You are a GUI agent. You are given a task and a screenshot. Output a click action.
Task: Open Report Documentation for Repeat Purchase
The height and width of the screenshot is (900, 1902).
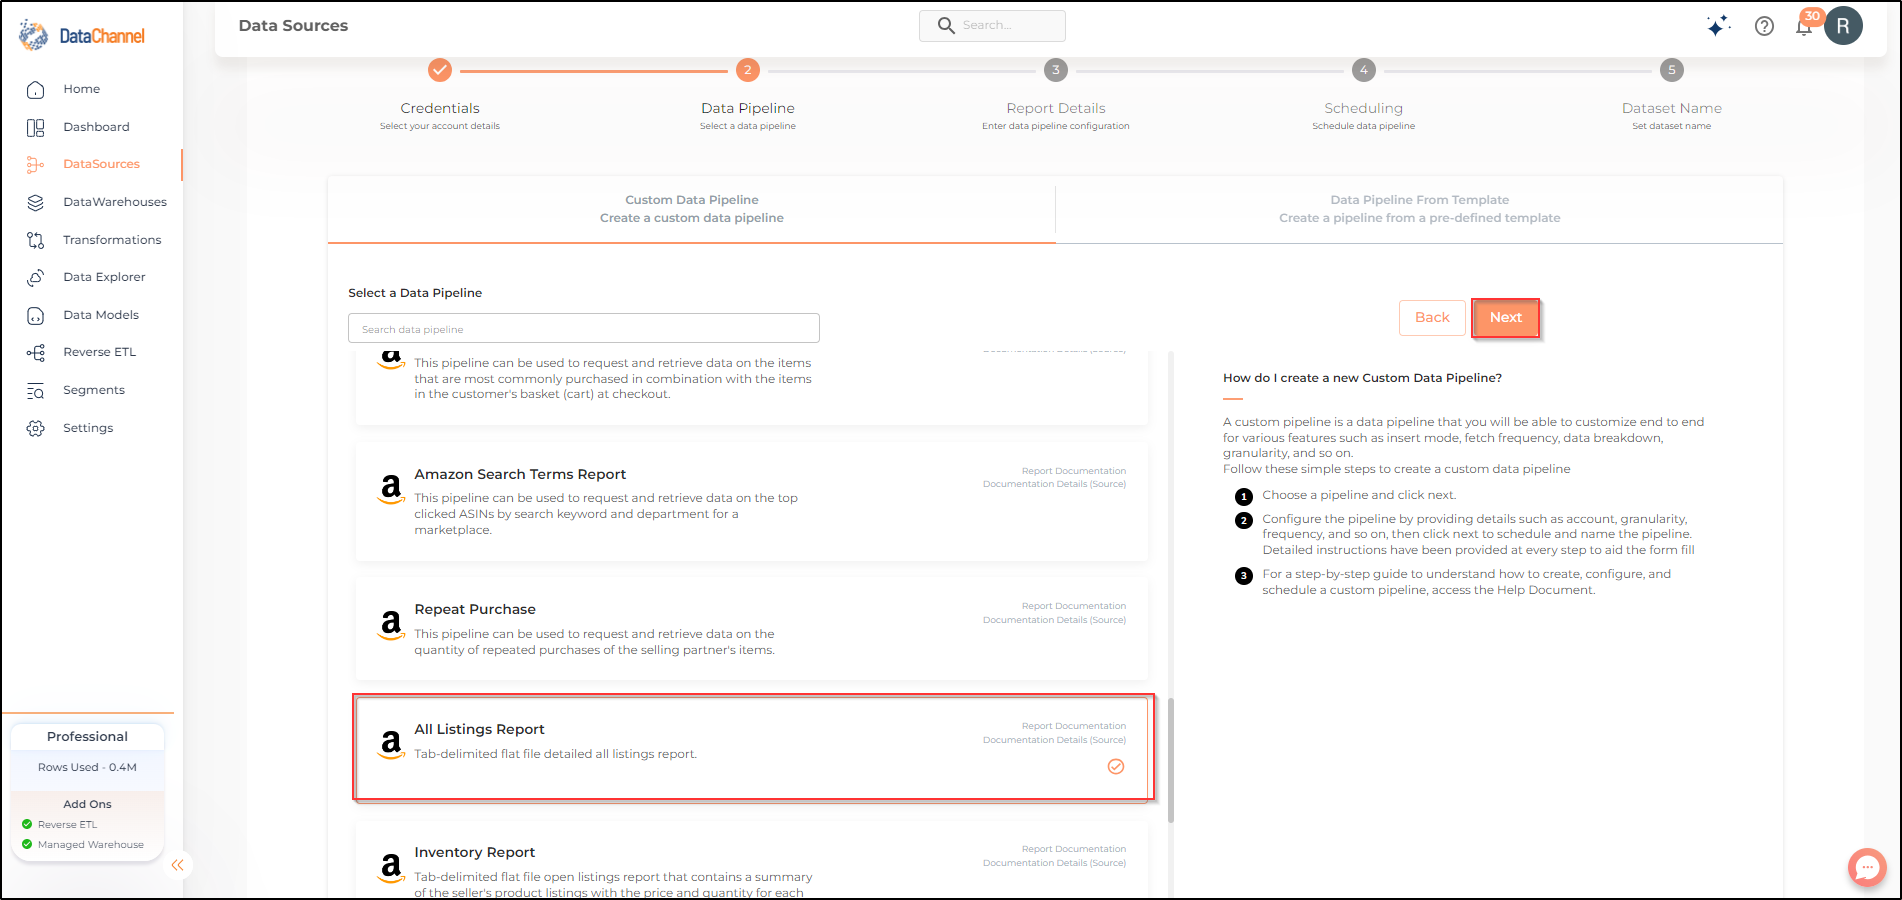[x=1074, y=606]
